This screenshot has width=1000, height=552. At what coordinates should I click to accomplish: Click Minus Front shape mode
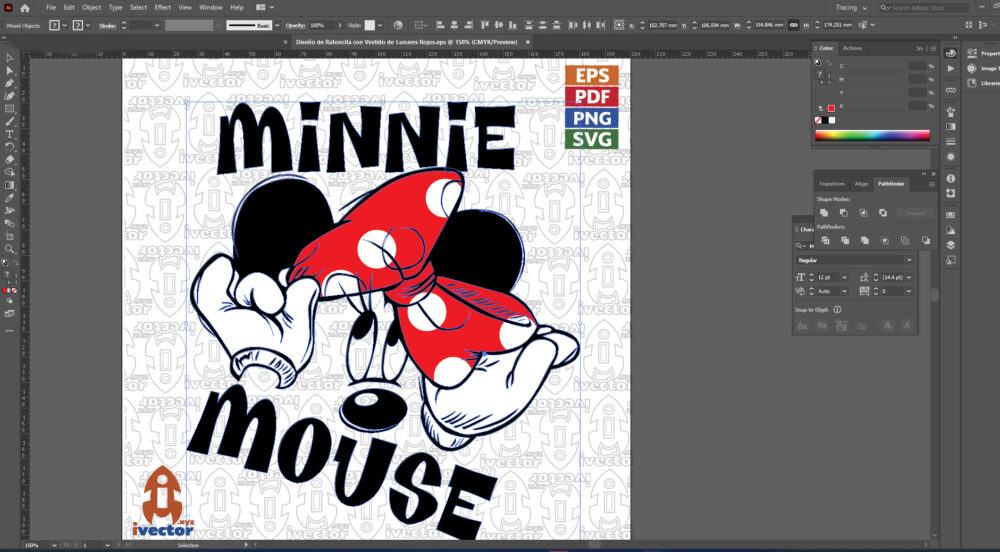click(x=844, y=212)
